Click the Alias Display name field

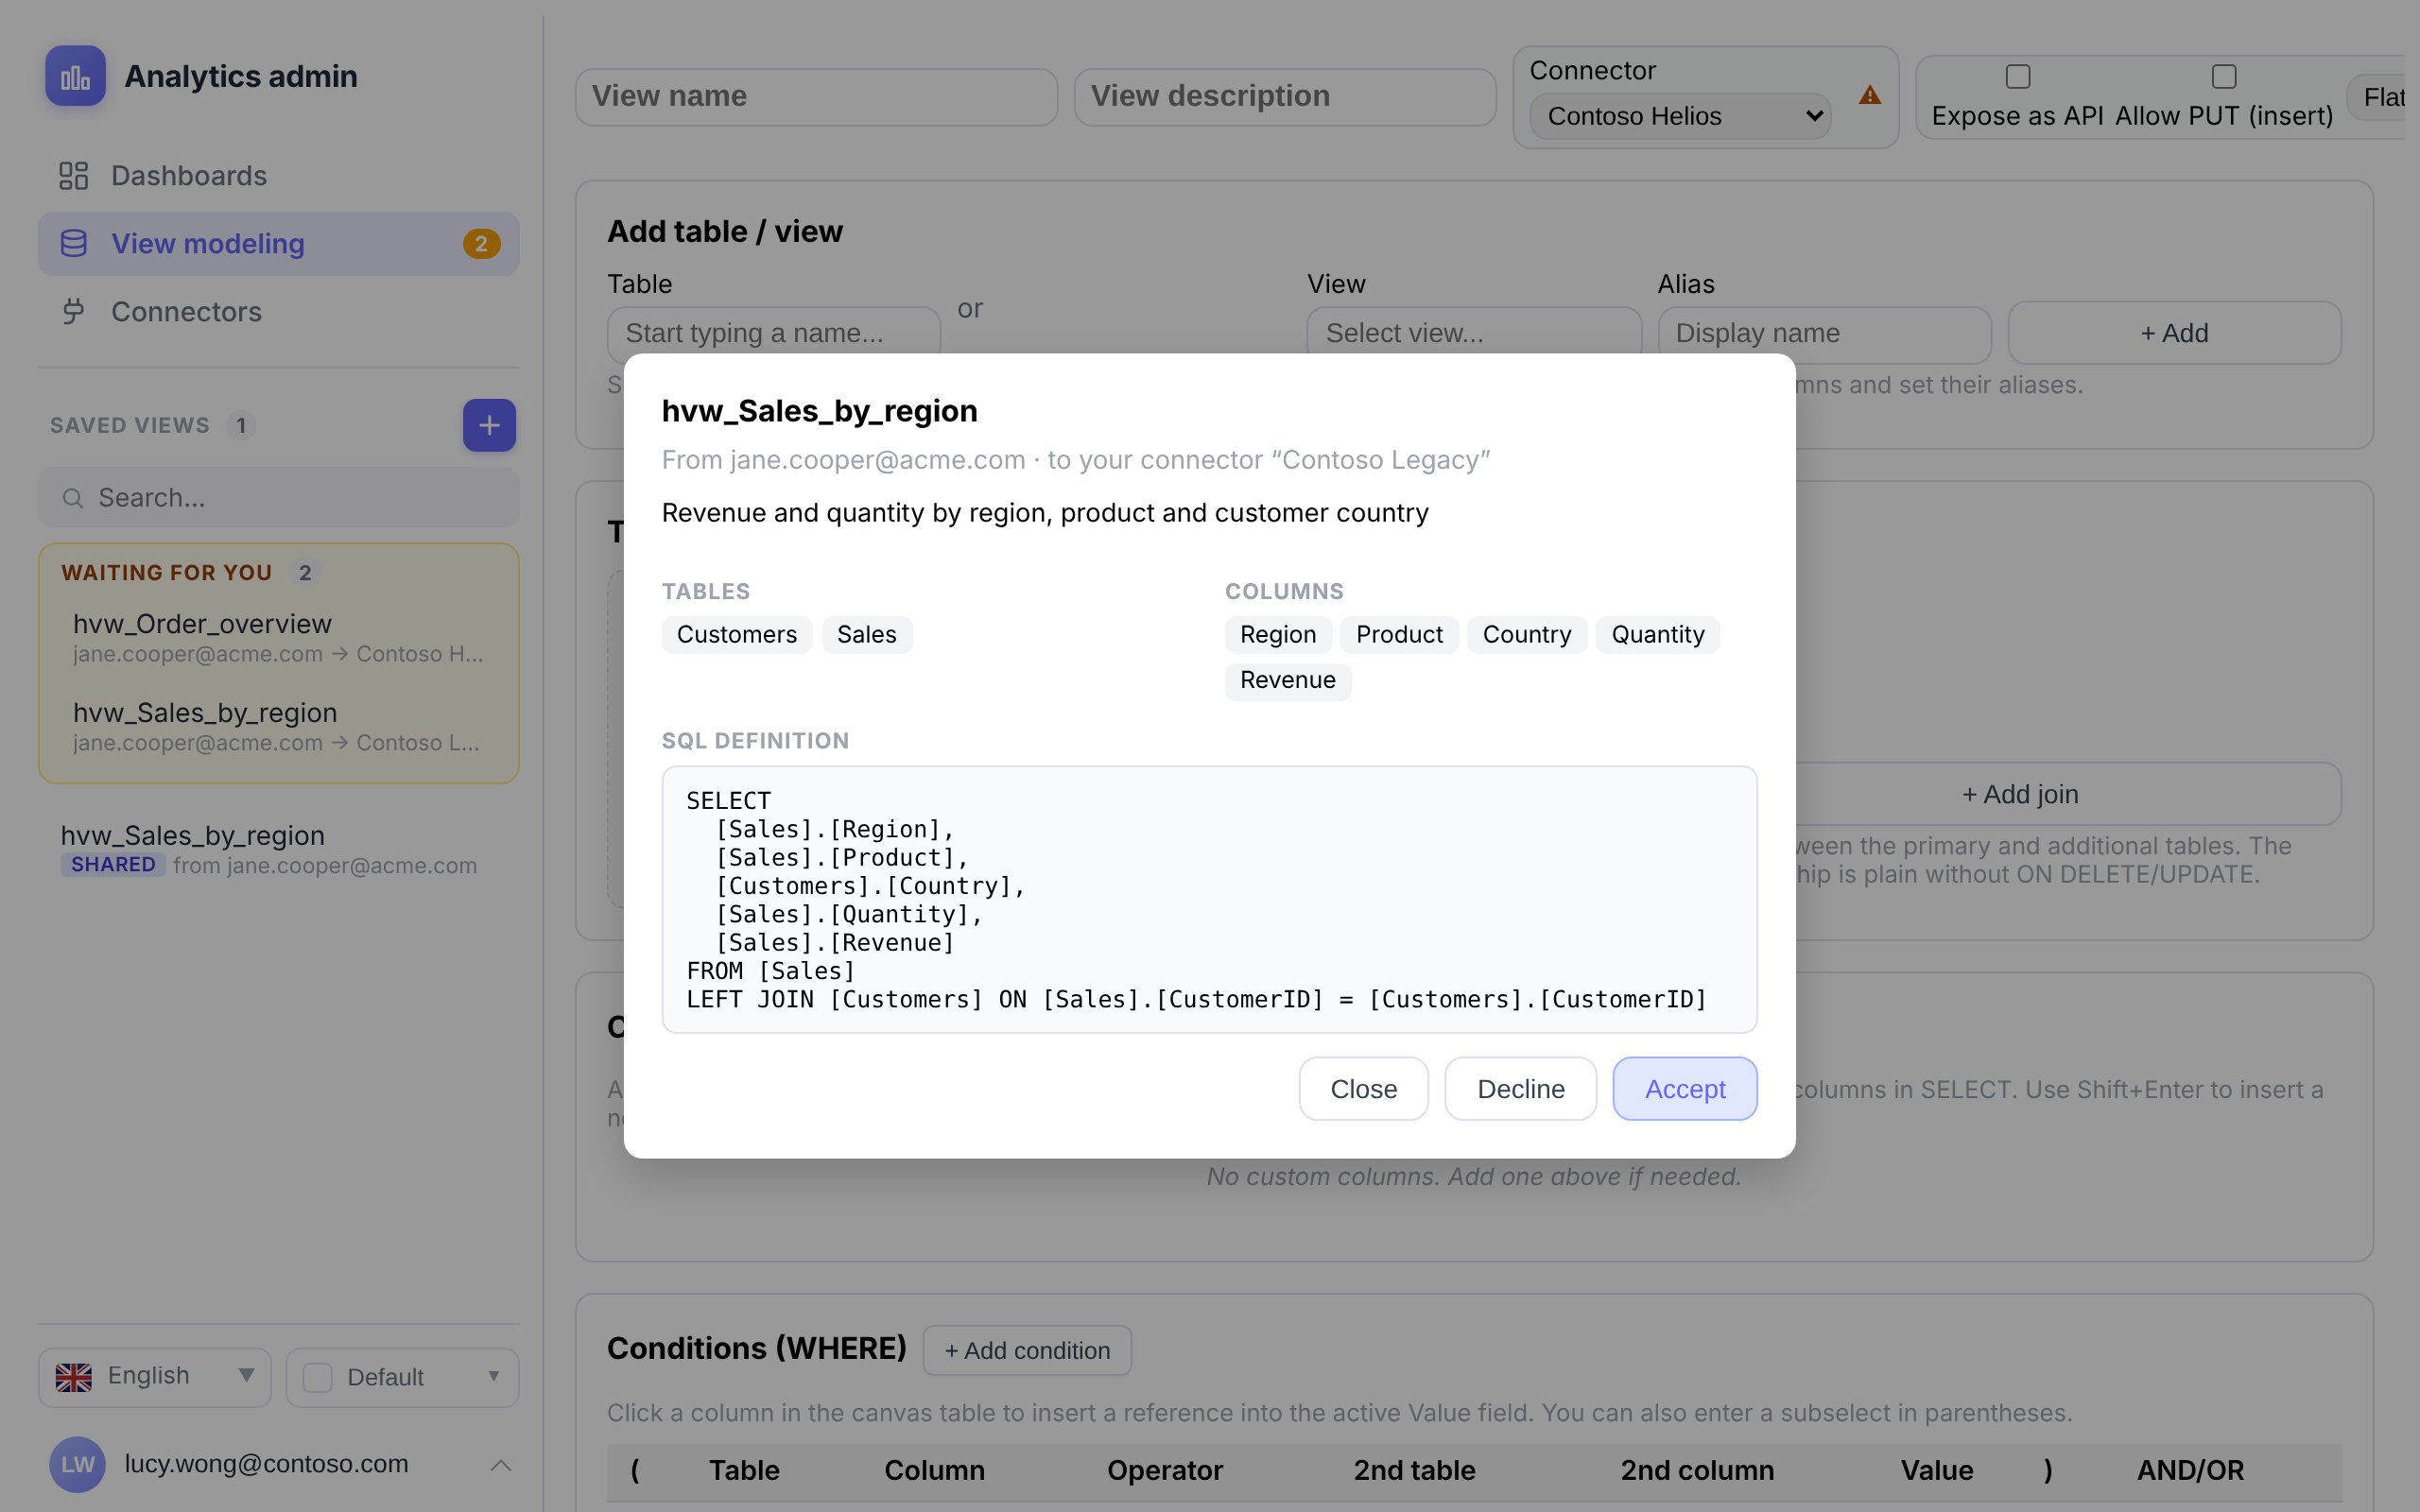tap(1824, 333)
